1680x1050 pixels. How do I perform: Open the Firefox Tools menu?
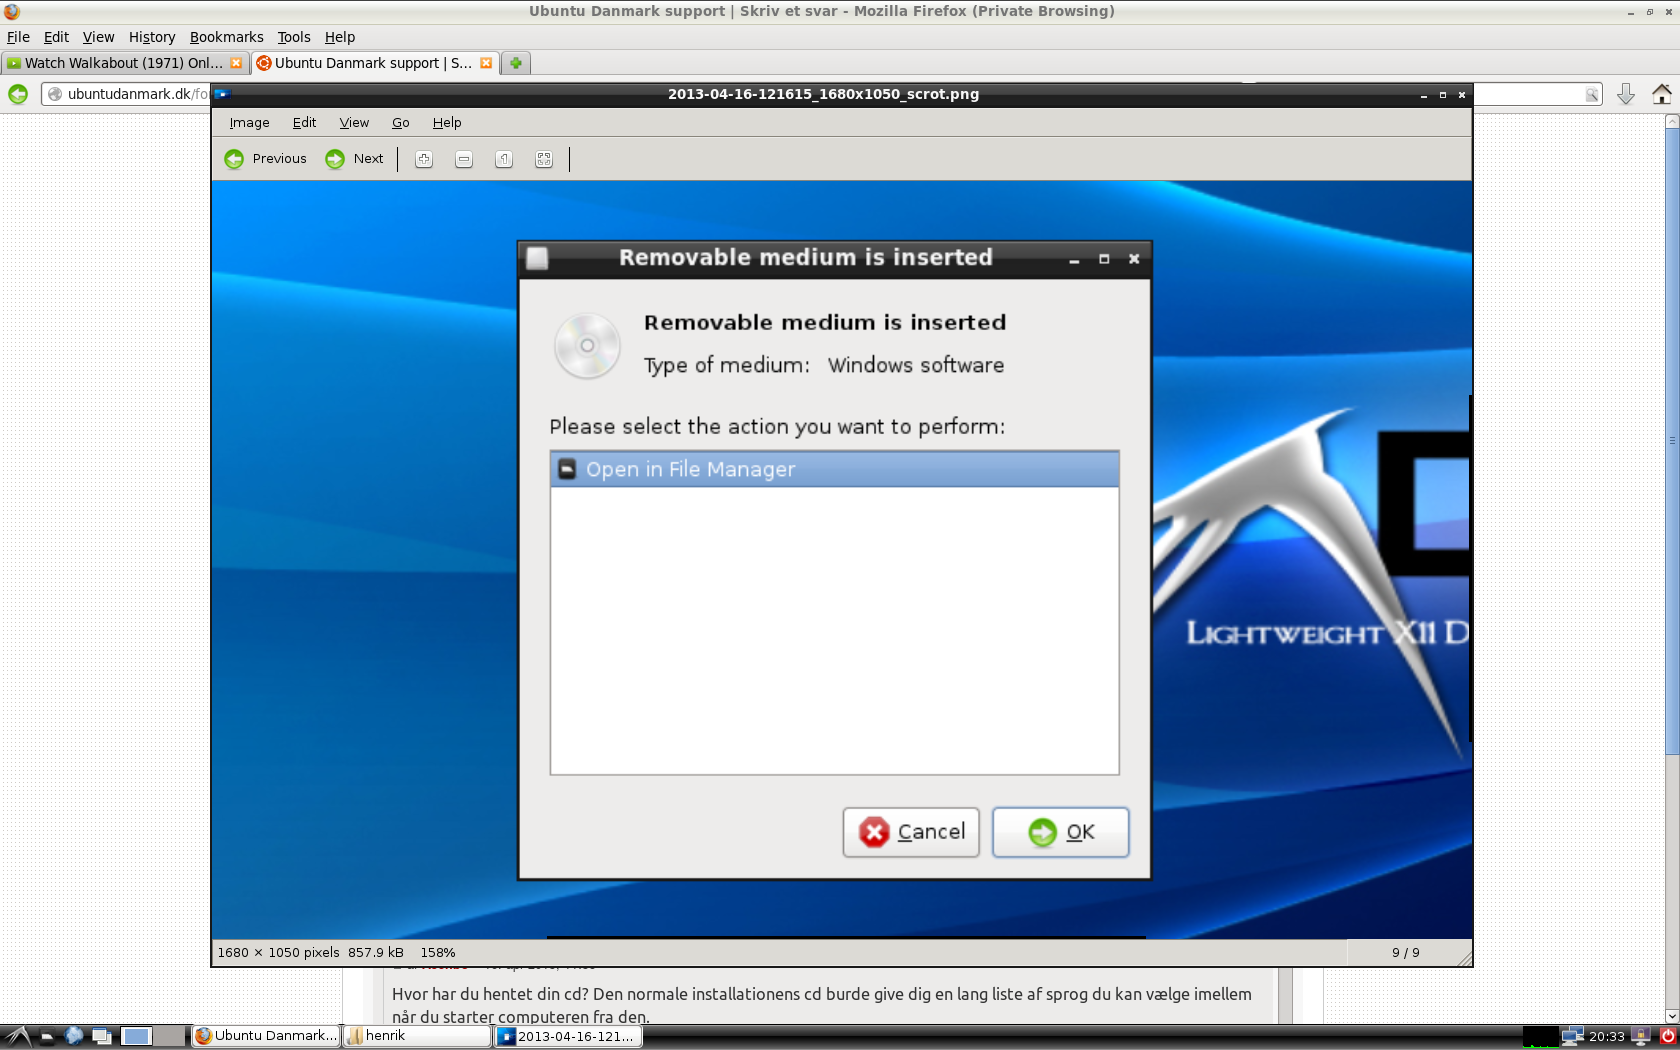(294, 37)
